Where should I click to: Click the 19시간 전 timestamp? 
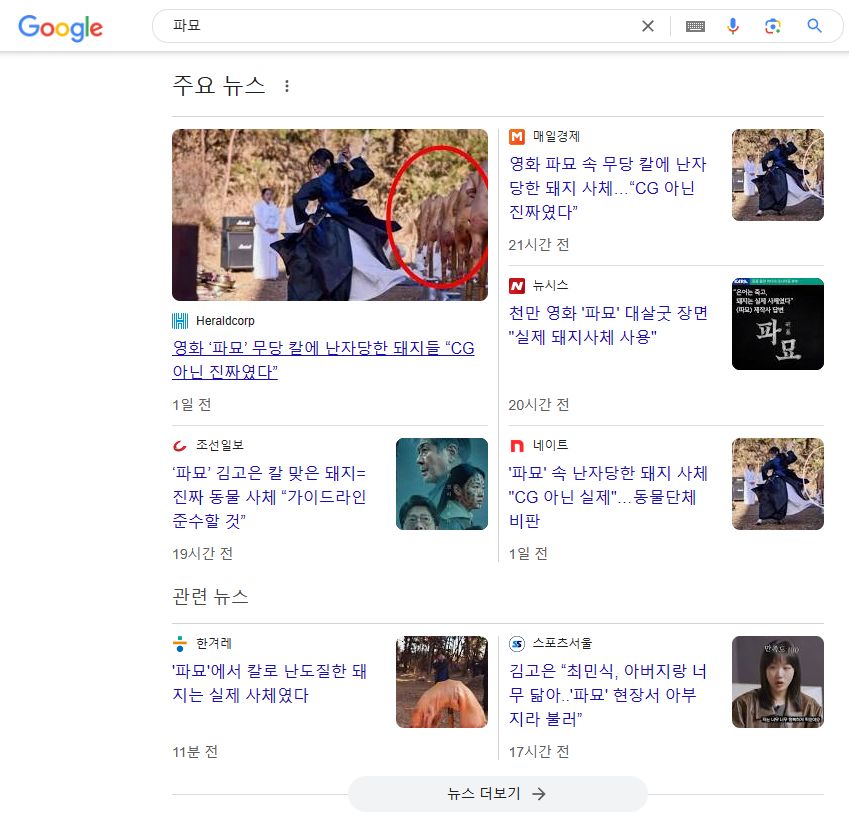click(203, 554)
